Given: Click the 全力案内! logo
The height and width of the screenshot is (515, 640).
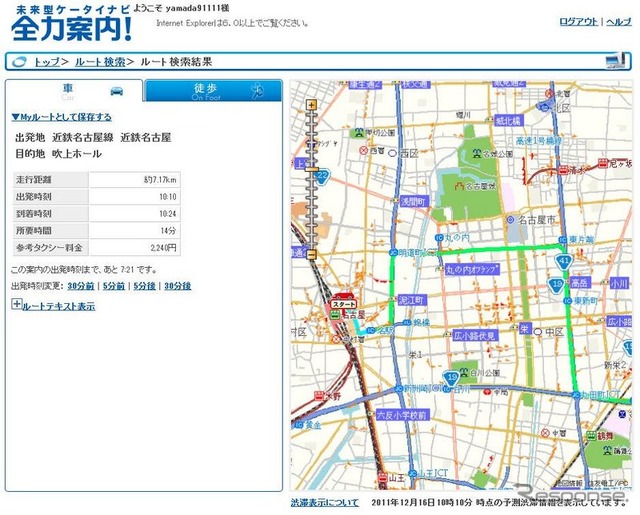Looking at the screenshot, I should (x=71, y=24).
